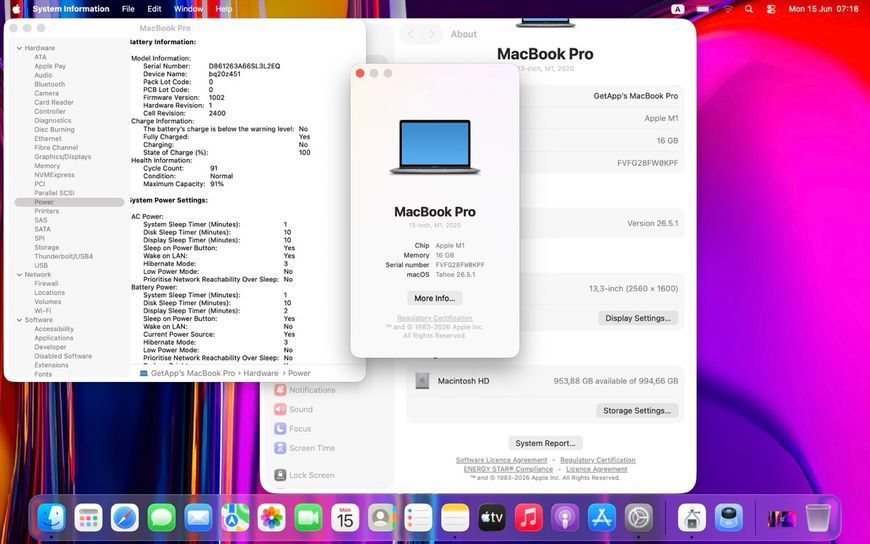This screenshot has width=870, height=544.
Task: Open Software Licence Agreement link
Action: (x=502, y=460)
